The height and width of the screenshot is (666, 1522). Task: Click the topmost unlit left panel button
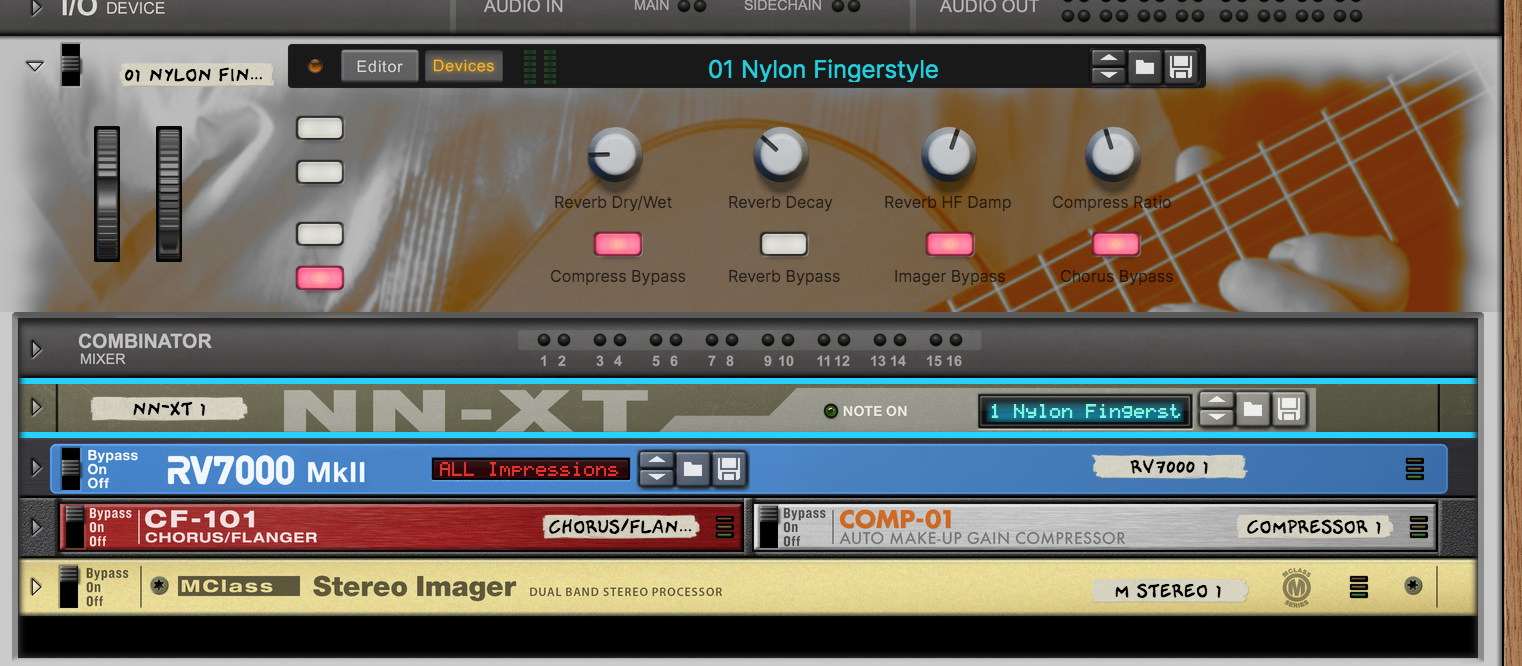(x=320, y=128)
